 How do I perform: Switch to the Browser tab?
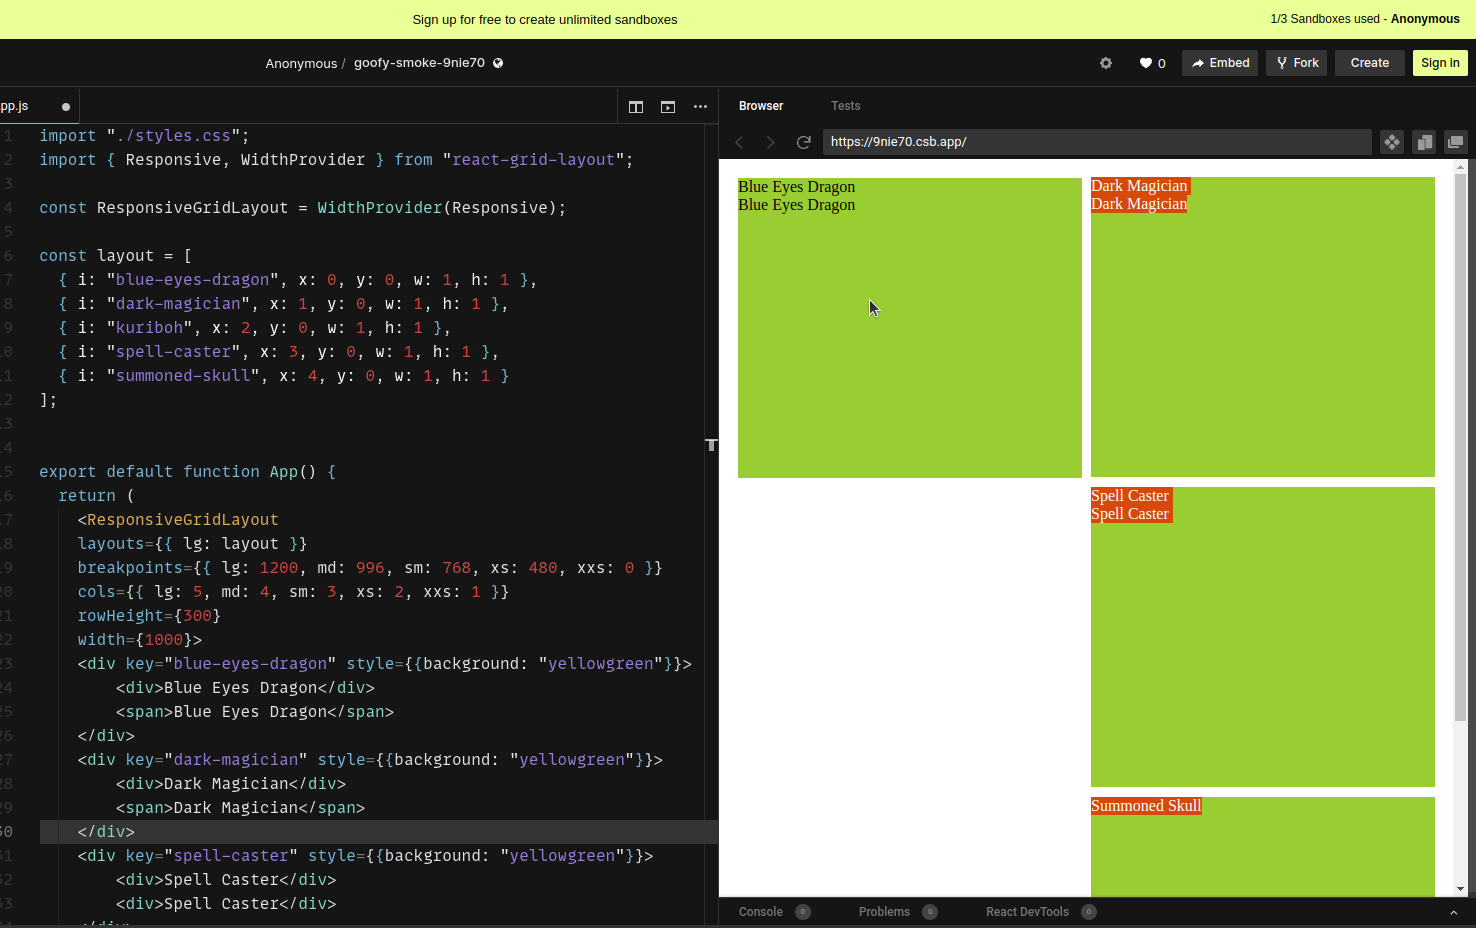[x=761, y=106]
